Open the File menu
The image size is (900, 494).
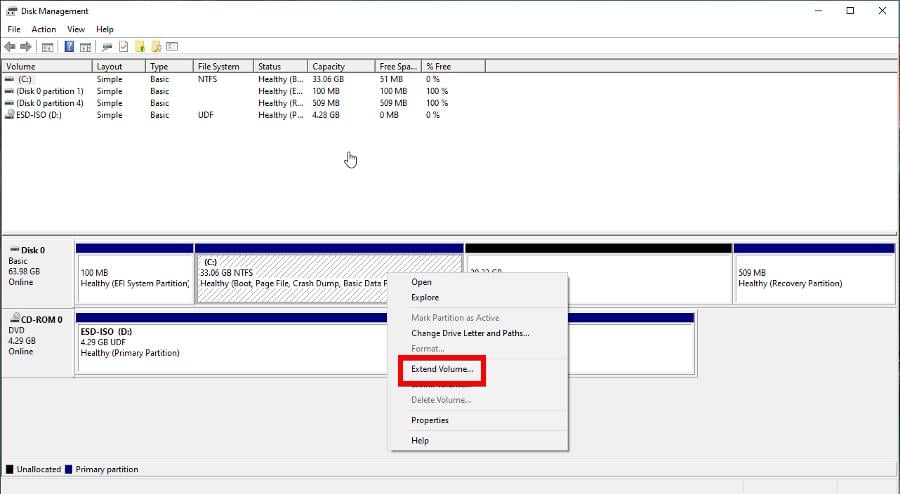click(14, 29)
